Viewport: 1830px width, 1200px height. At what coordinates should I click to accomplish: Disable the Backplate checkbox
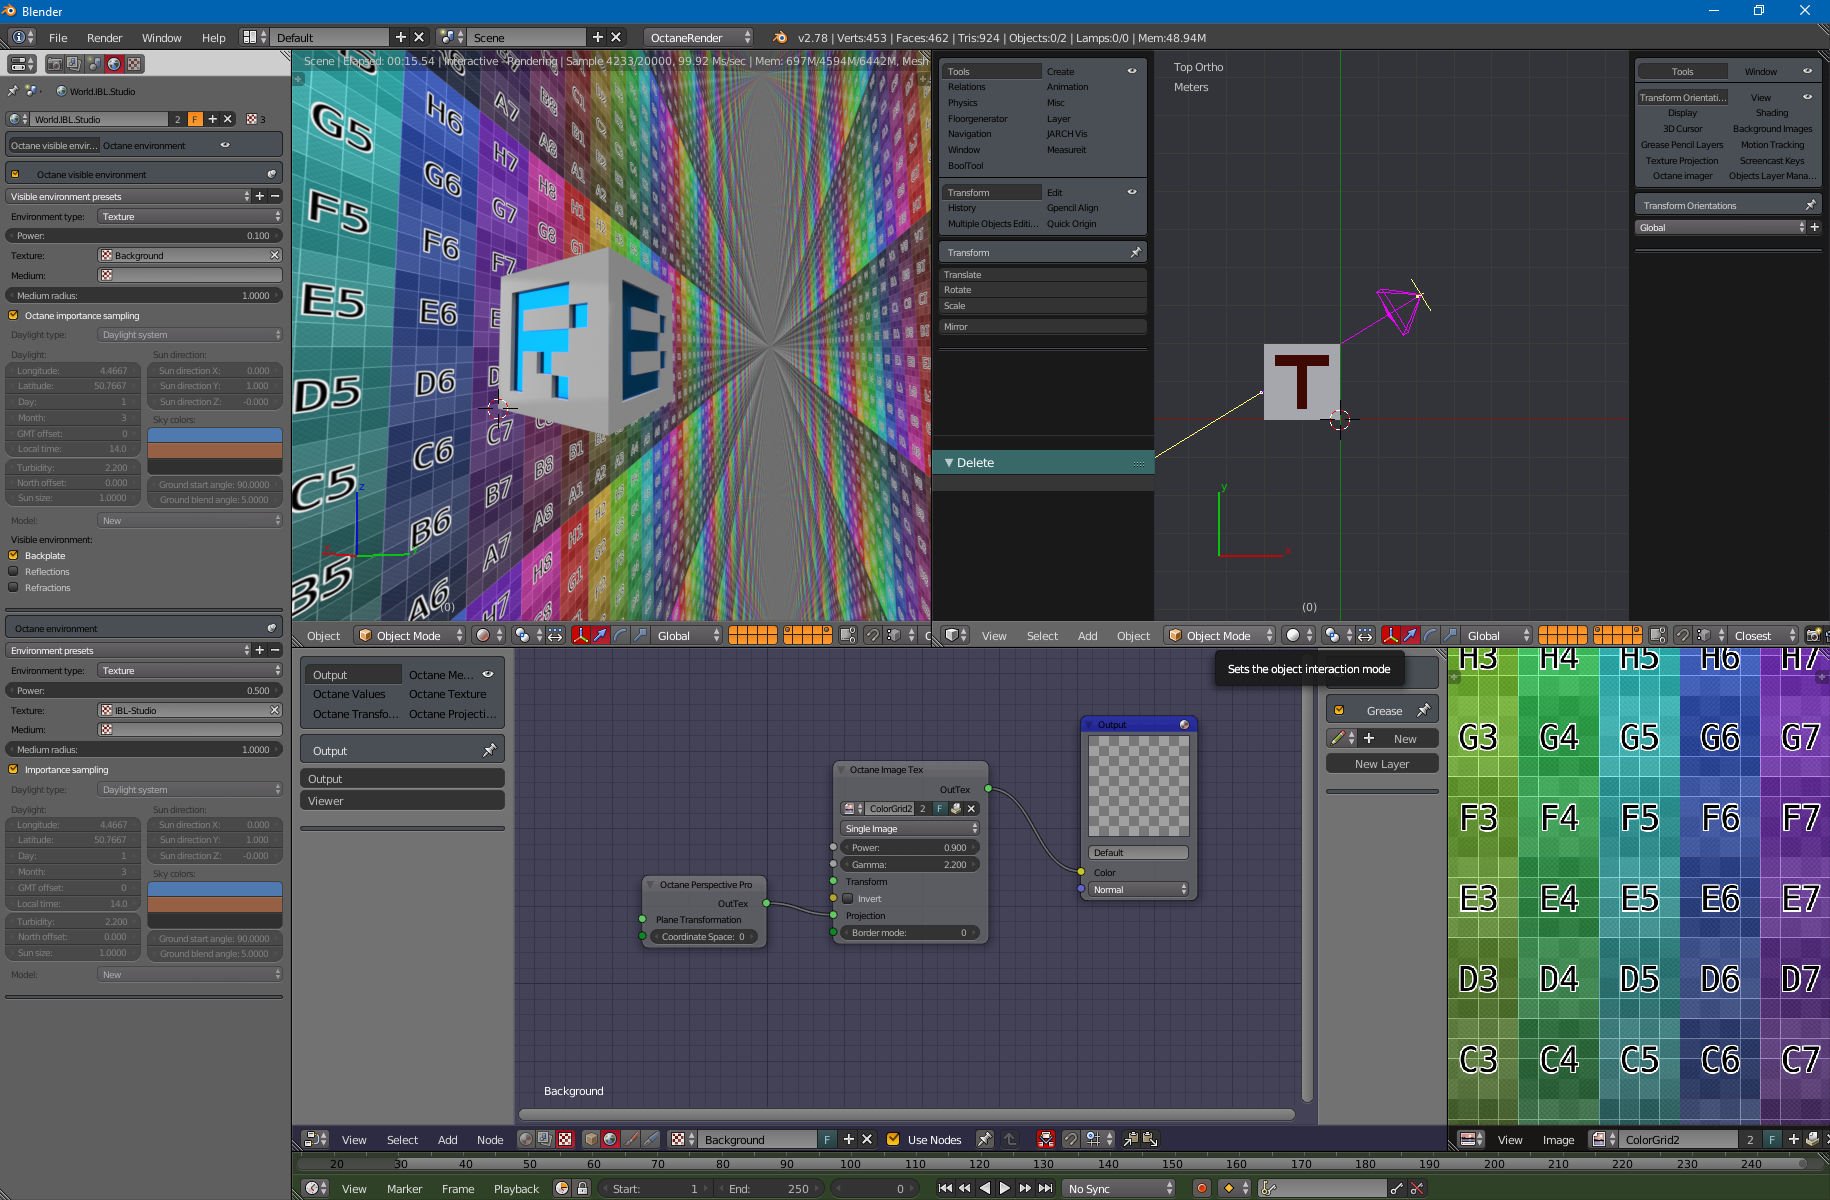tap(14, 556)
